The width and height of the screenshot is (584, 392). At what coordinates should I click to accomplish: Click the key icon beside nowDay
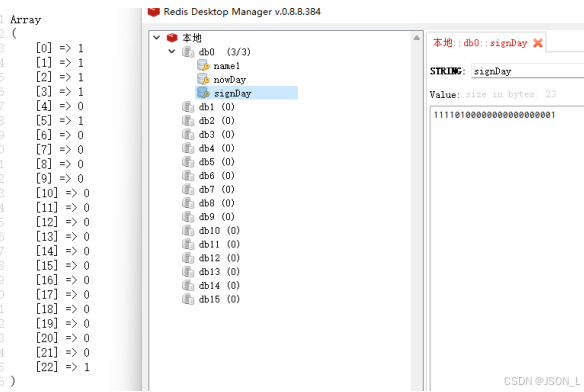(x=203, y=79)
